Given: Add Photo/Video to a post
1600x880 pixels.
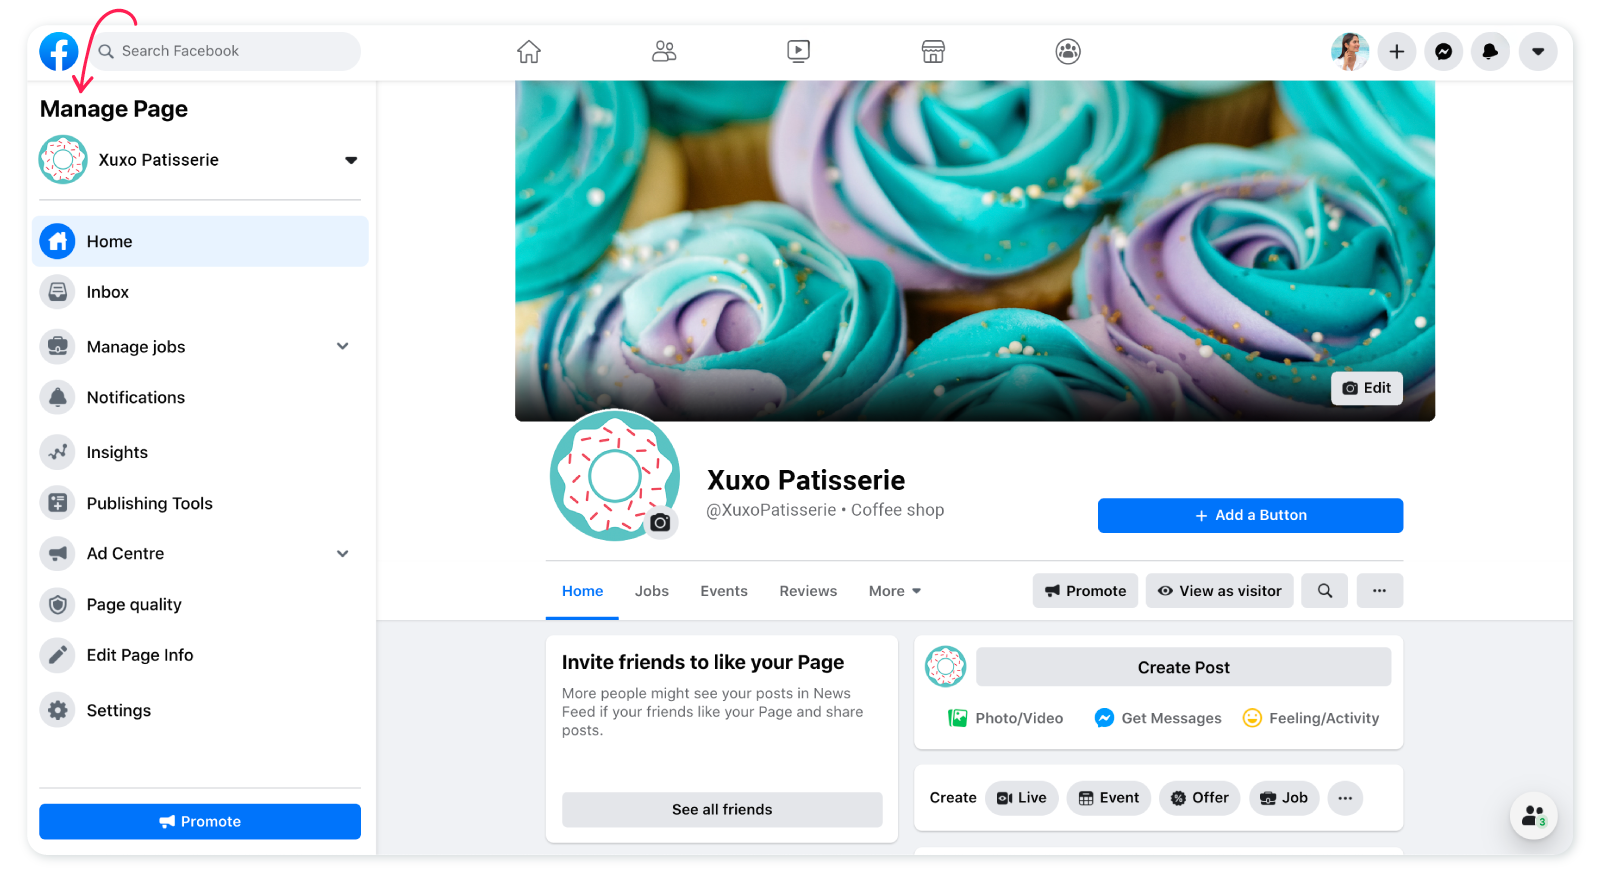Looking at the screenshot, I should pos(1006,718).
